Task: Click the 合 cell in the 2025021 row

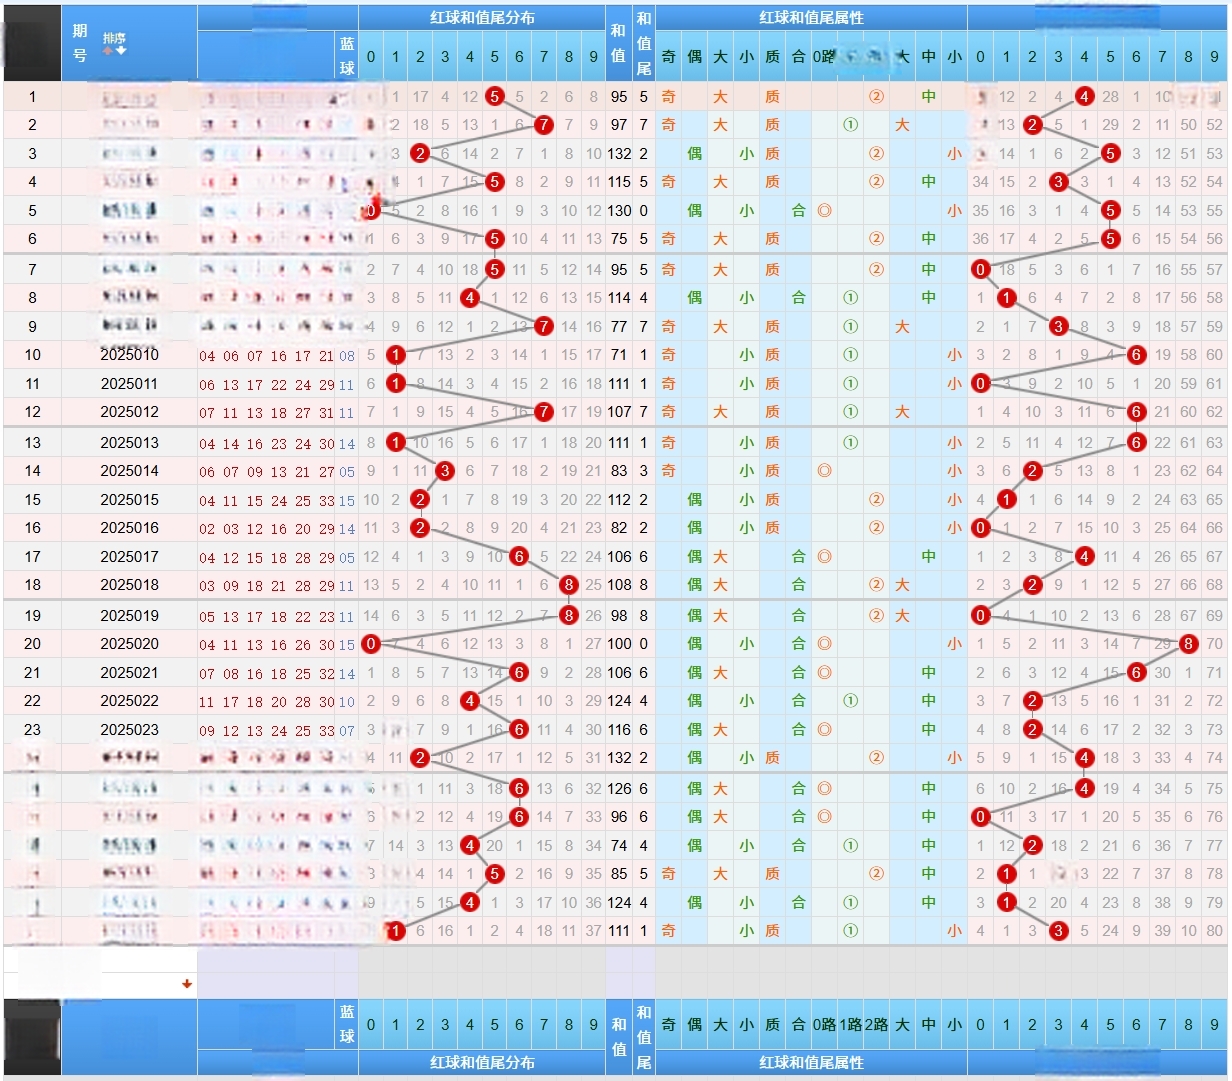Action: tap(798, 673)
